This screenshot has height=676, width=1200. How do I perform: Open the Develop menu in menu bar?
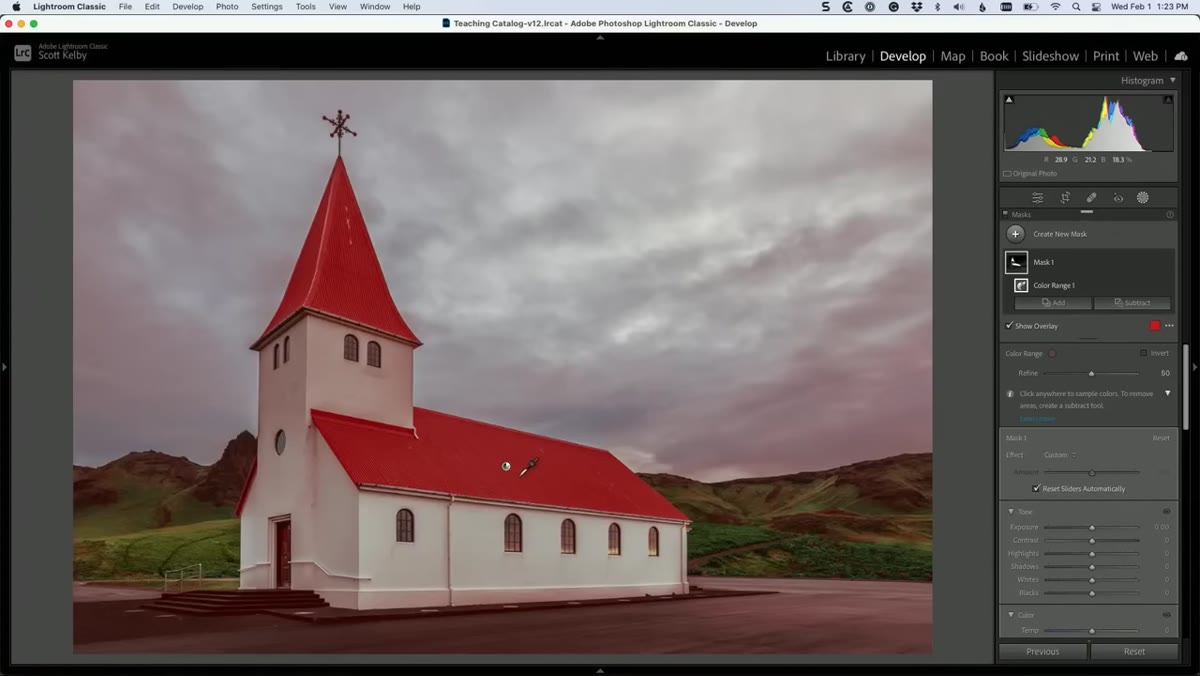pyautogui.click(x=187, y=7)
